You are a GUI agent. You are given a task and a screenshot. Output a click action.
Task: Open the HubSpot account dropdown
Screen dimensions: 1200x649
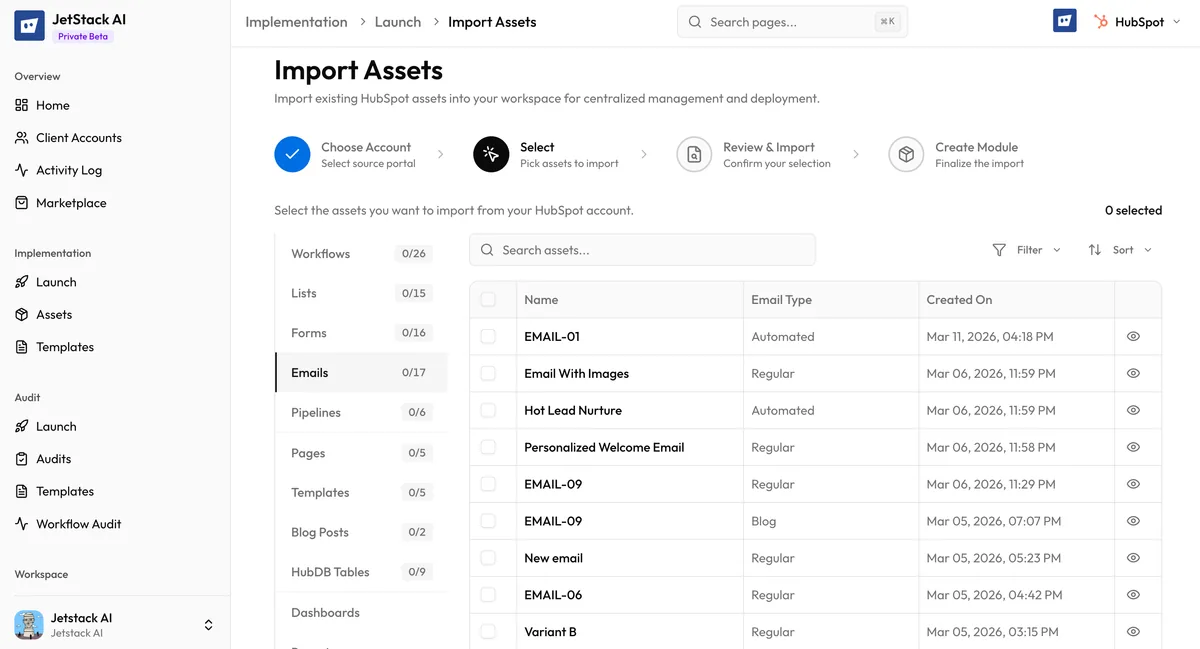point(1137,20)
